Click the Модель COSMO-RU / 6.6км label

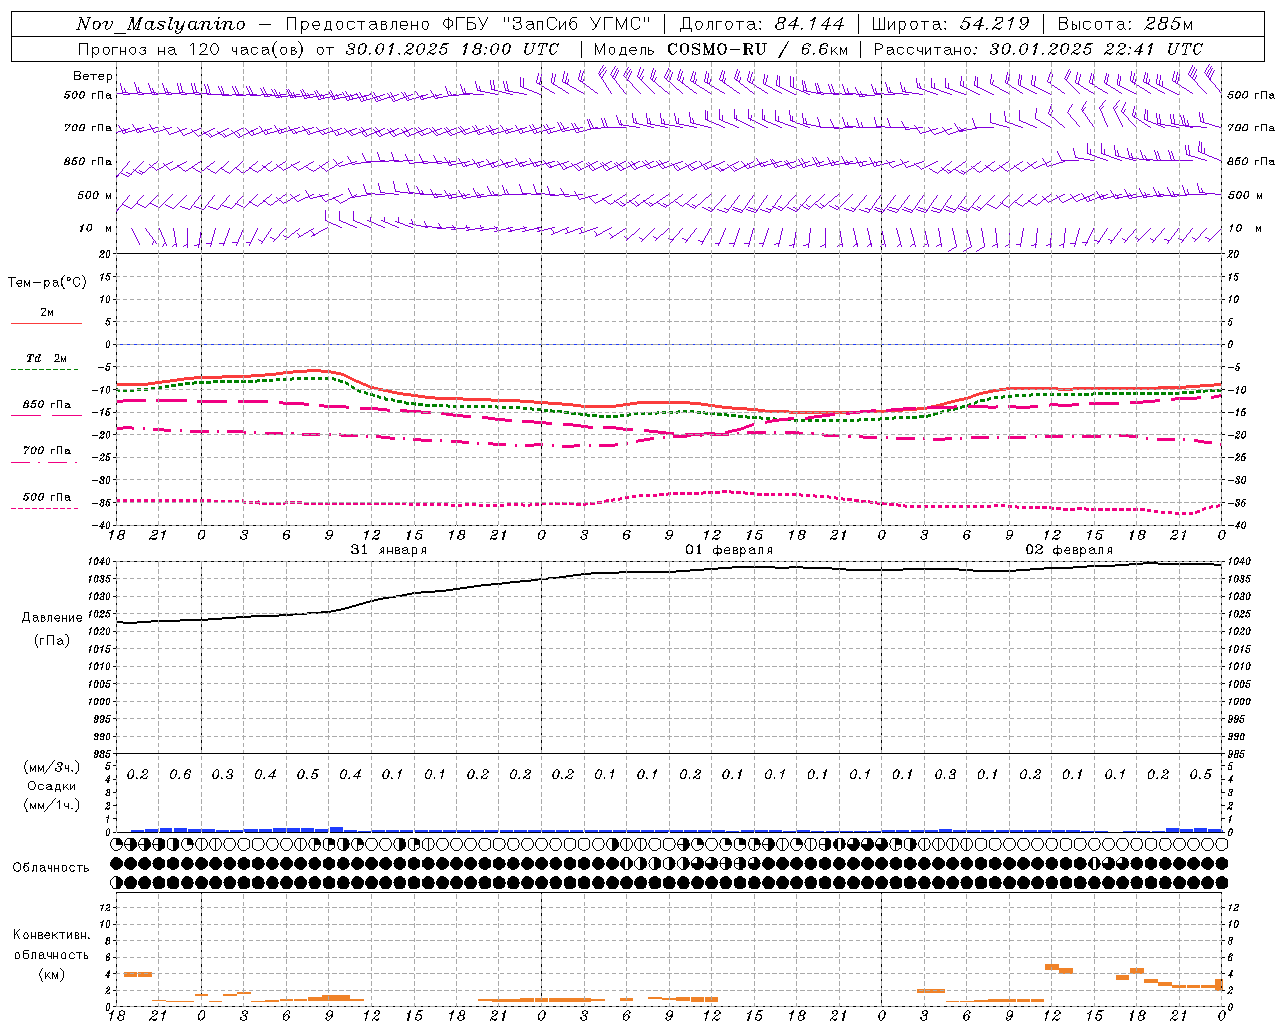click(721, 49)
